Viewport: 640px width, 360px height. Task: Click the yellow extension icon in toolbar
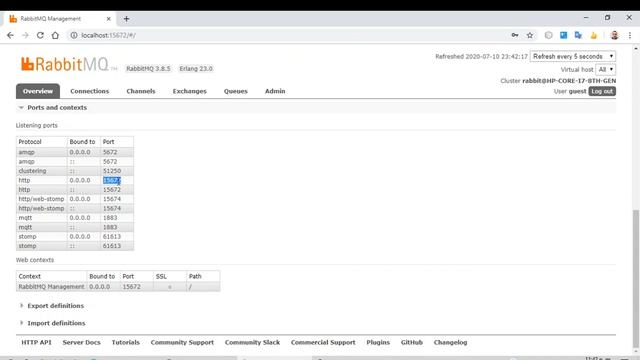594,36
